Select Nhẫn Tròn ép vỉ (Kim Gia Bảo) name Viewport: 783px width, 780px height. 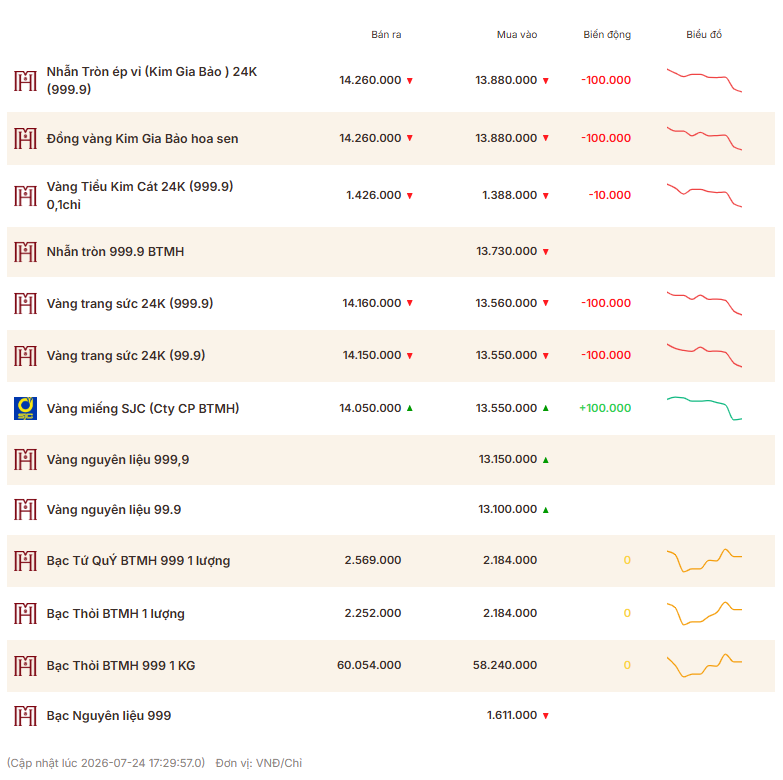click(x=152, y=80)
